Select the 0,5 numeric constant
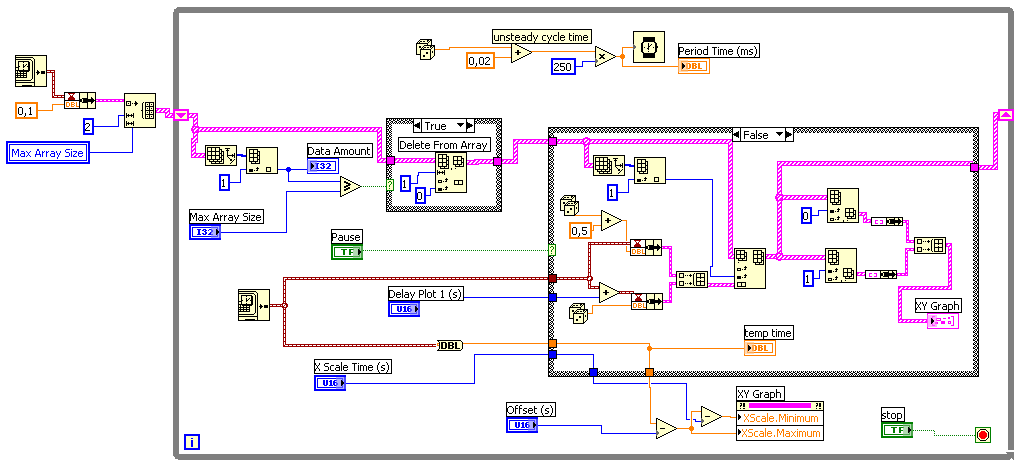1021x469 pixels. pos(581,231)
